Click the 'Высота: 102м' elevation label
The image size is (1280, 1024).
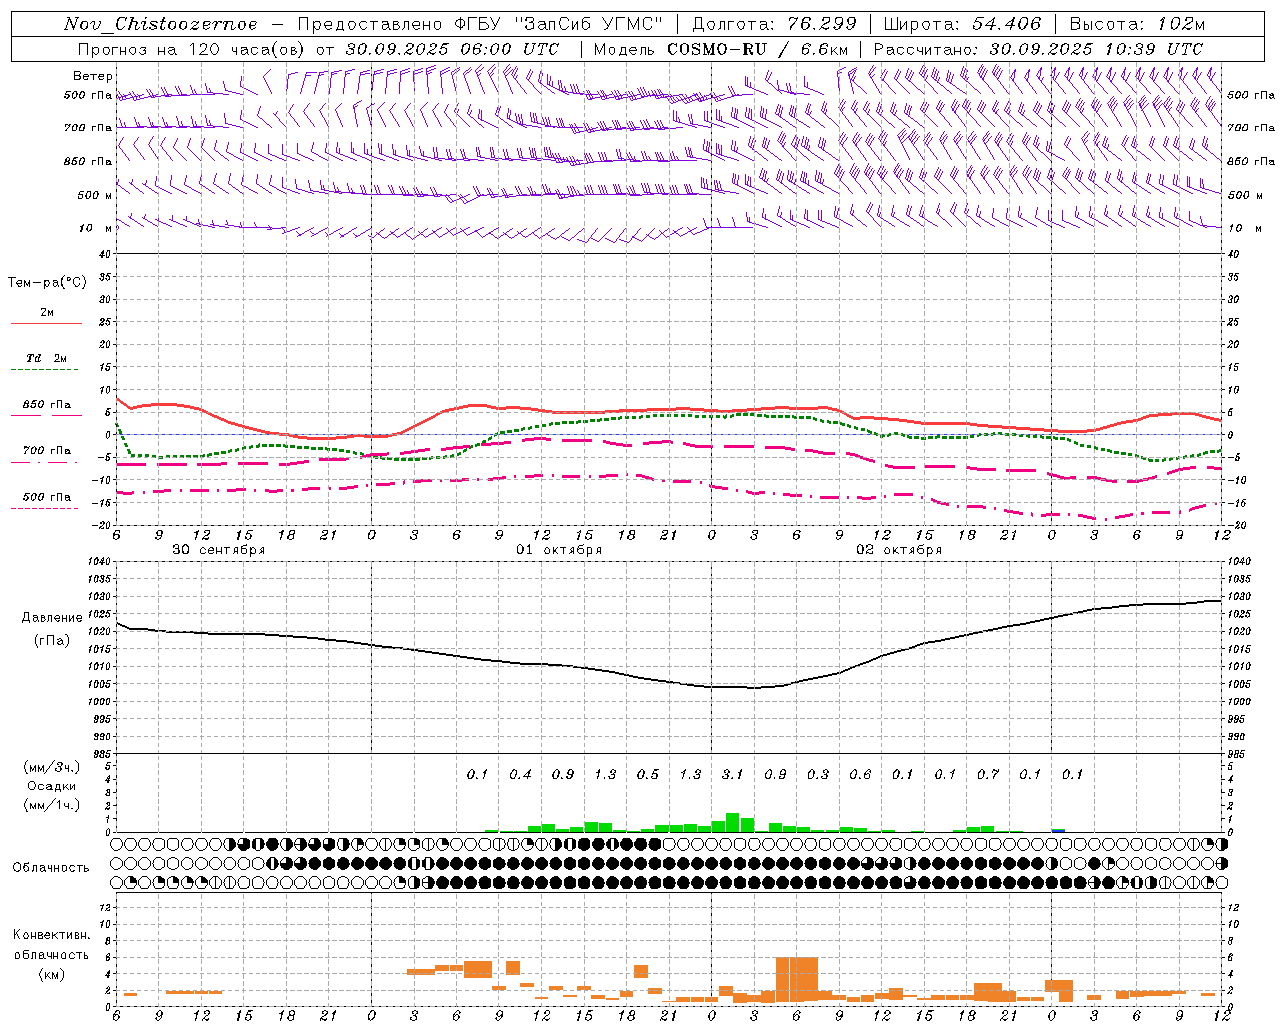point(1137,24)
